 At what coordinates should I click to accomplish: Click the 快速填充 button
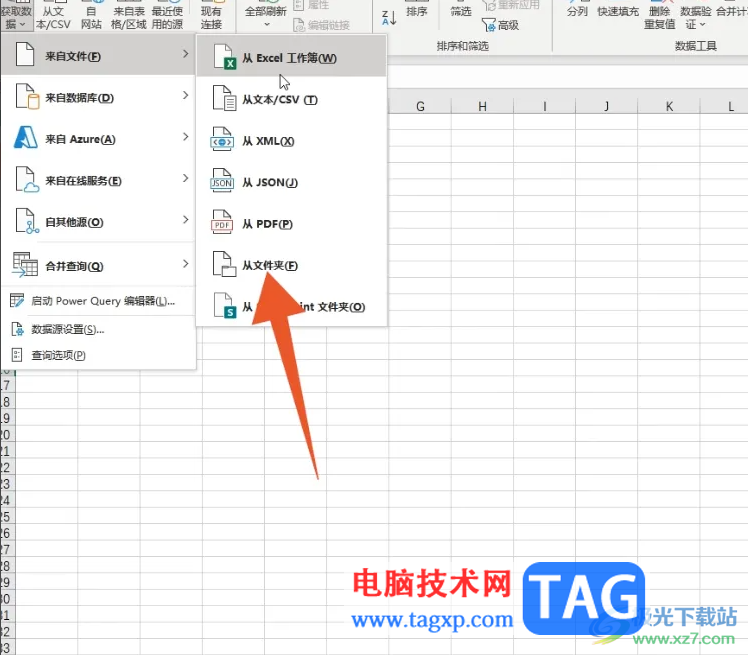(x=618, y=11)
